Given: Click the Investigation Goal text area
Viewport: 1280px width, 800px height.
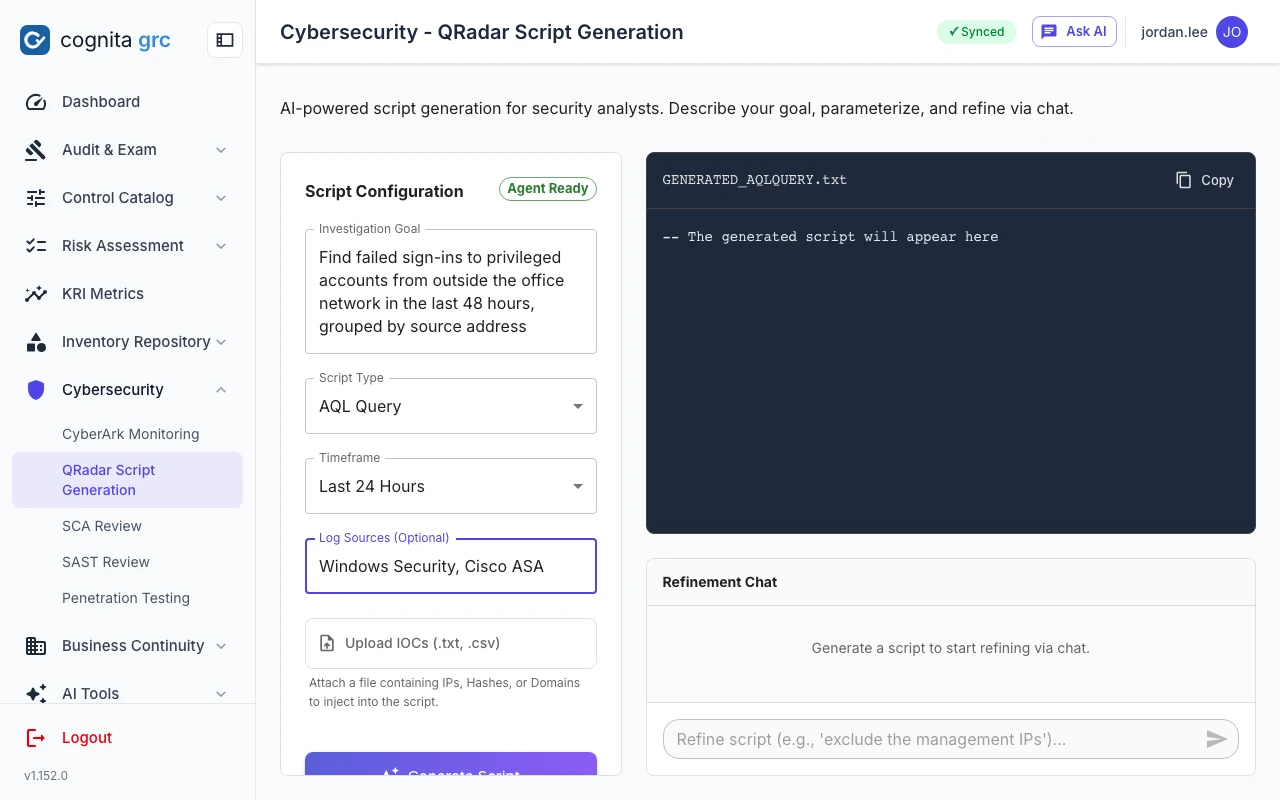Looking at the screenshot, I should [451, 292].
